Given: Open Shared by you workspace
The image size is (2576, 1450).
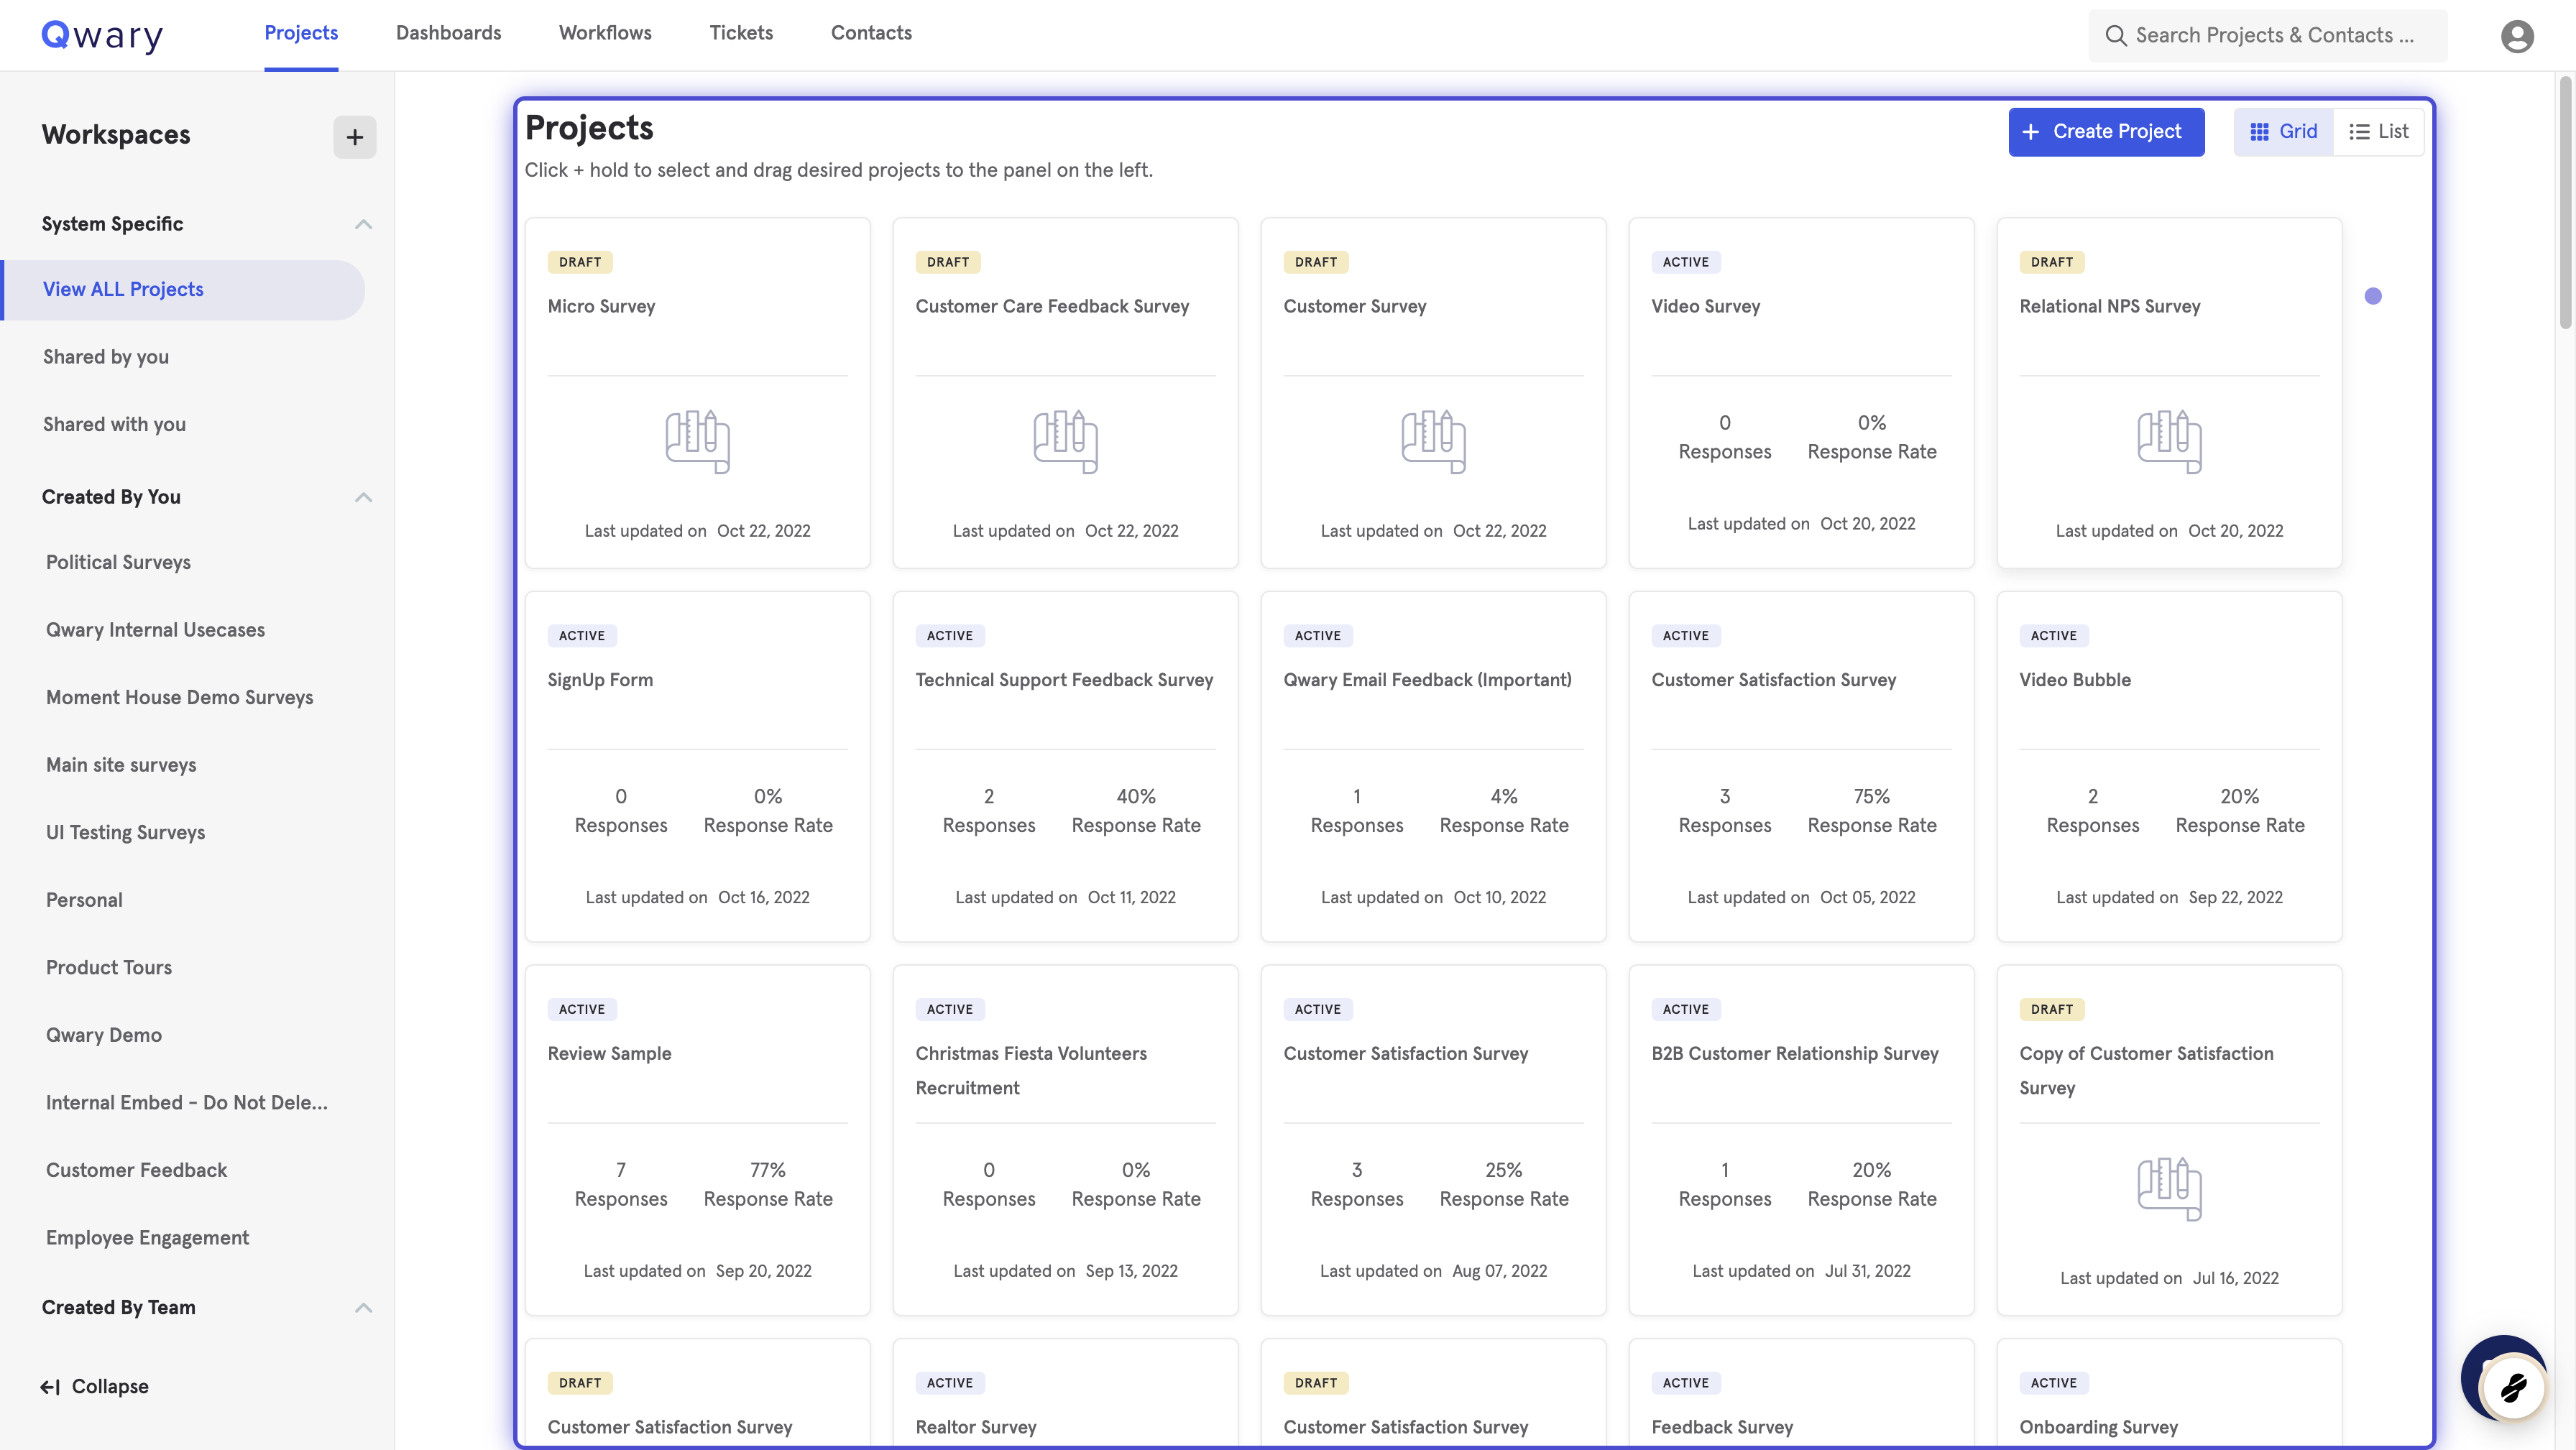Looking at the screenshot, I should click(106, 357).
